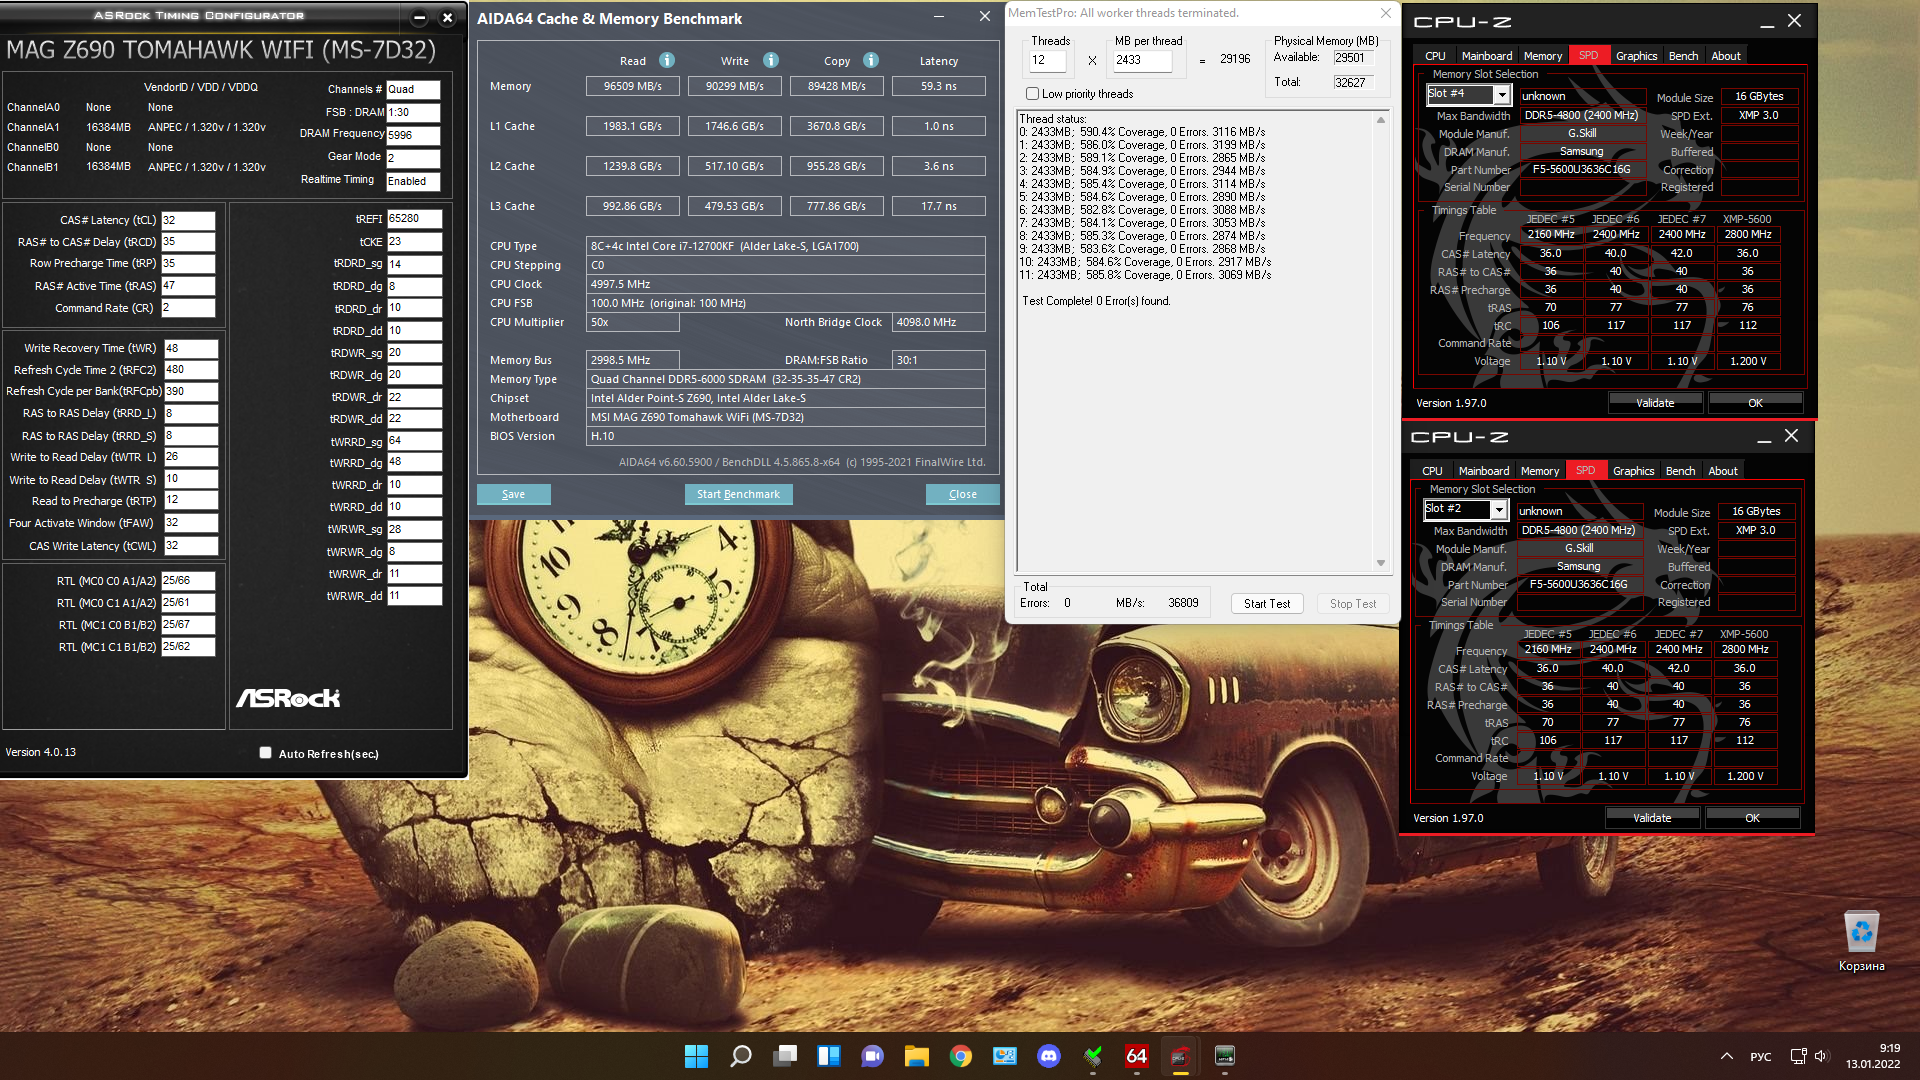Viewport: 1920px width, 1080px height.
Task: Click the Read column info icon
Action: tap(667, 60)
